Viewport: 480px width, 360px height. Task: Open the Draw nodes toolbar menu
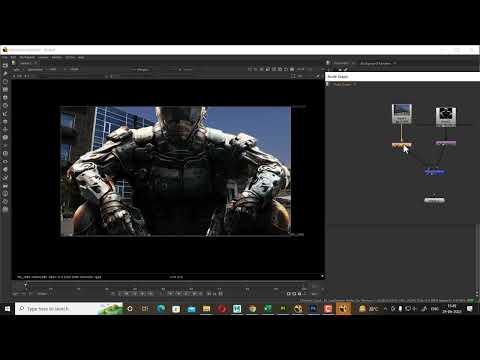(x=5, y=73)
